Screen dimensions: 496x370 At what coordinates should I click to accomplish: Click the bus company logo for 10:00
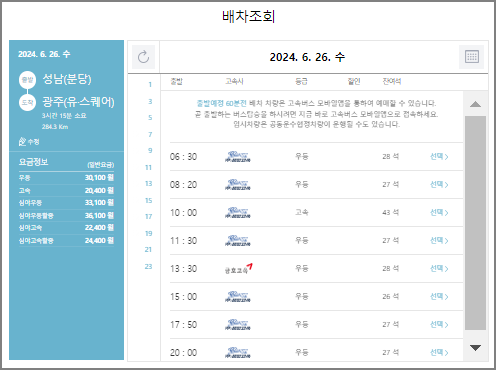[237, 213]
